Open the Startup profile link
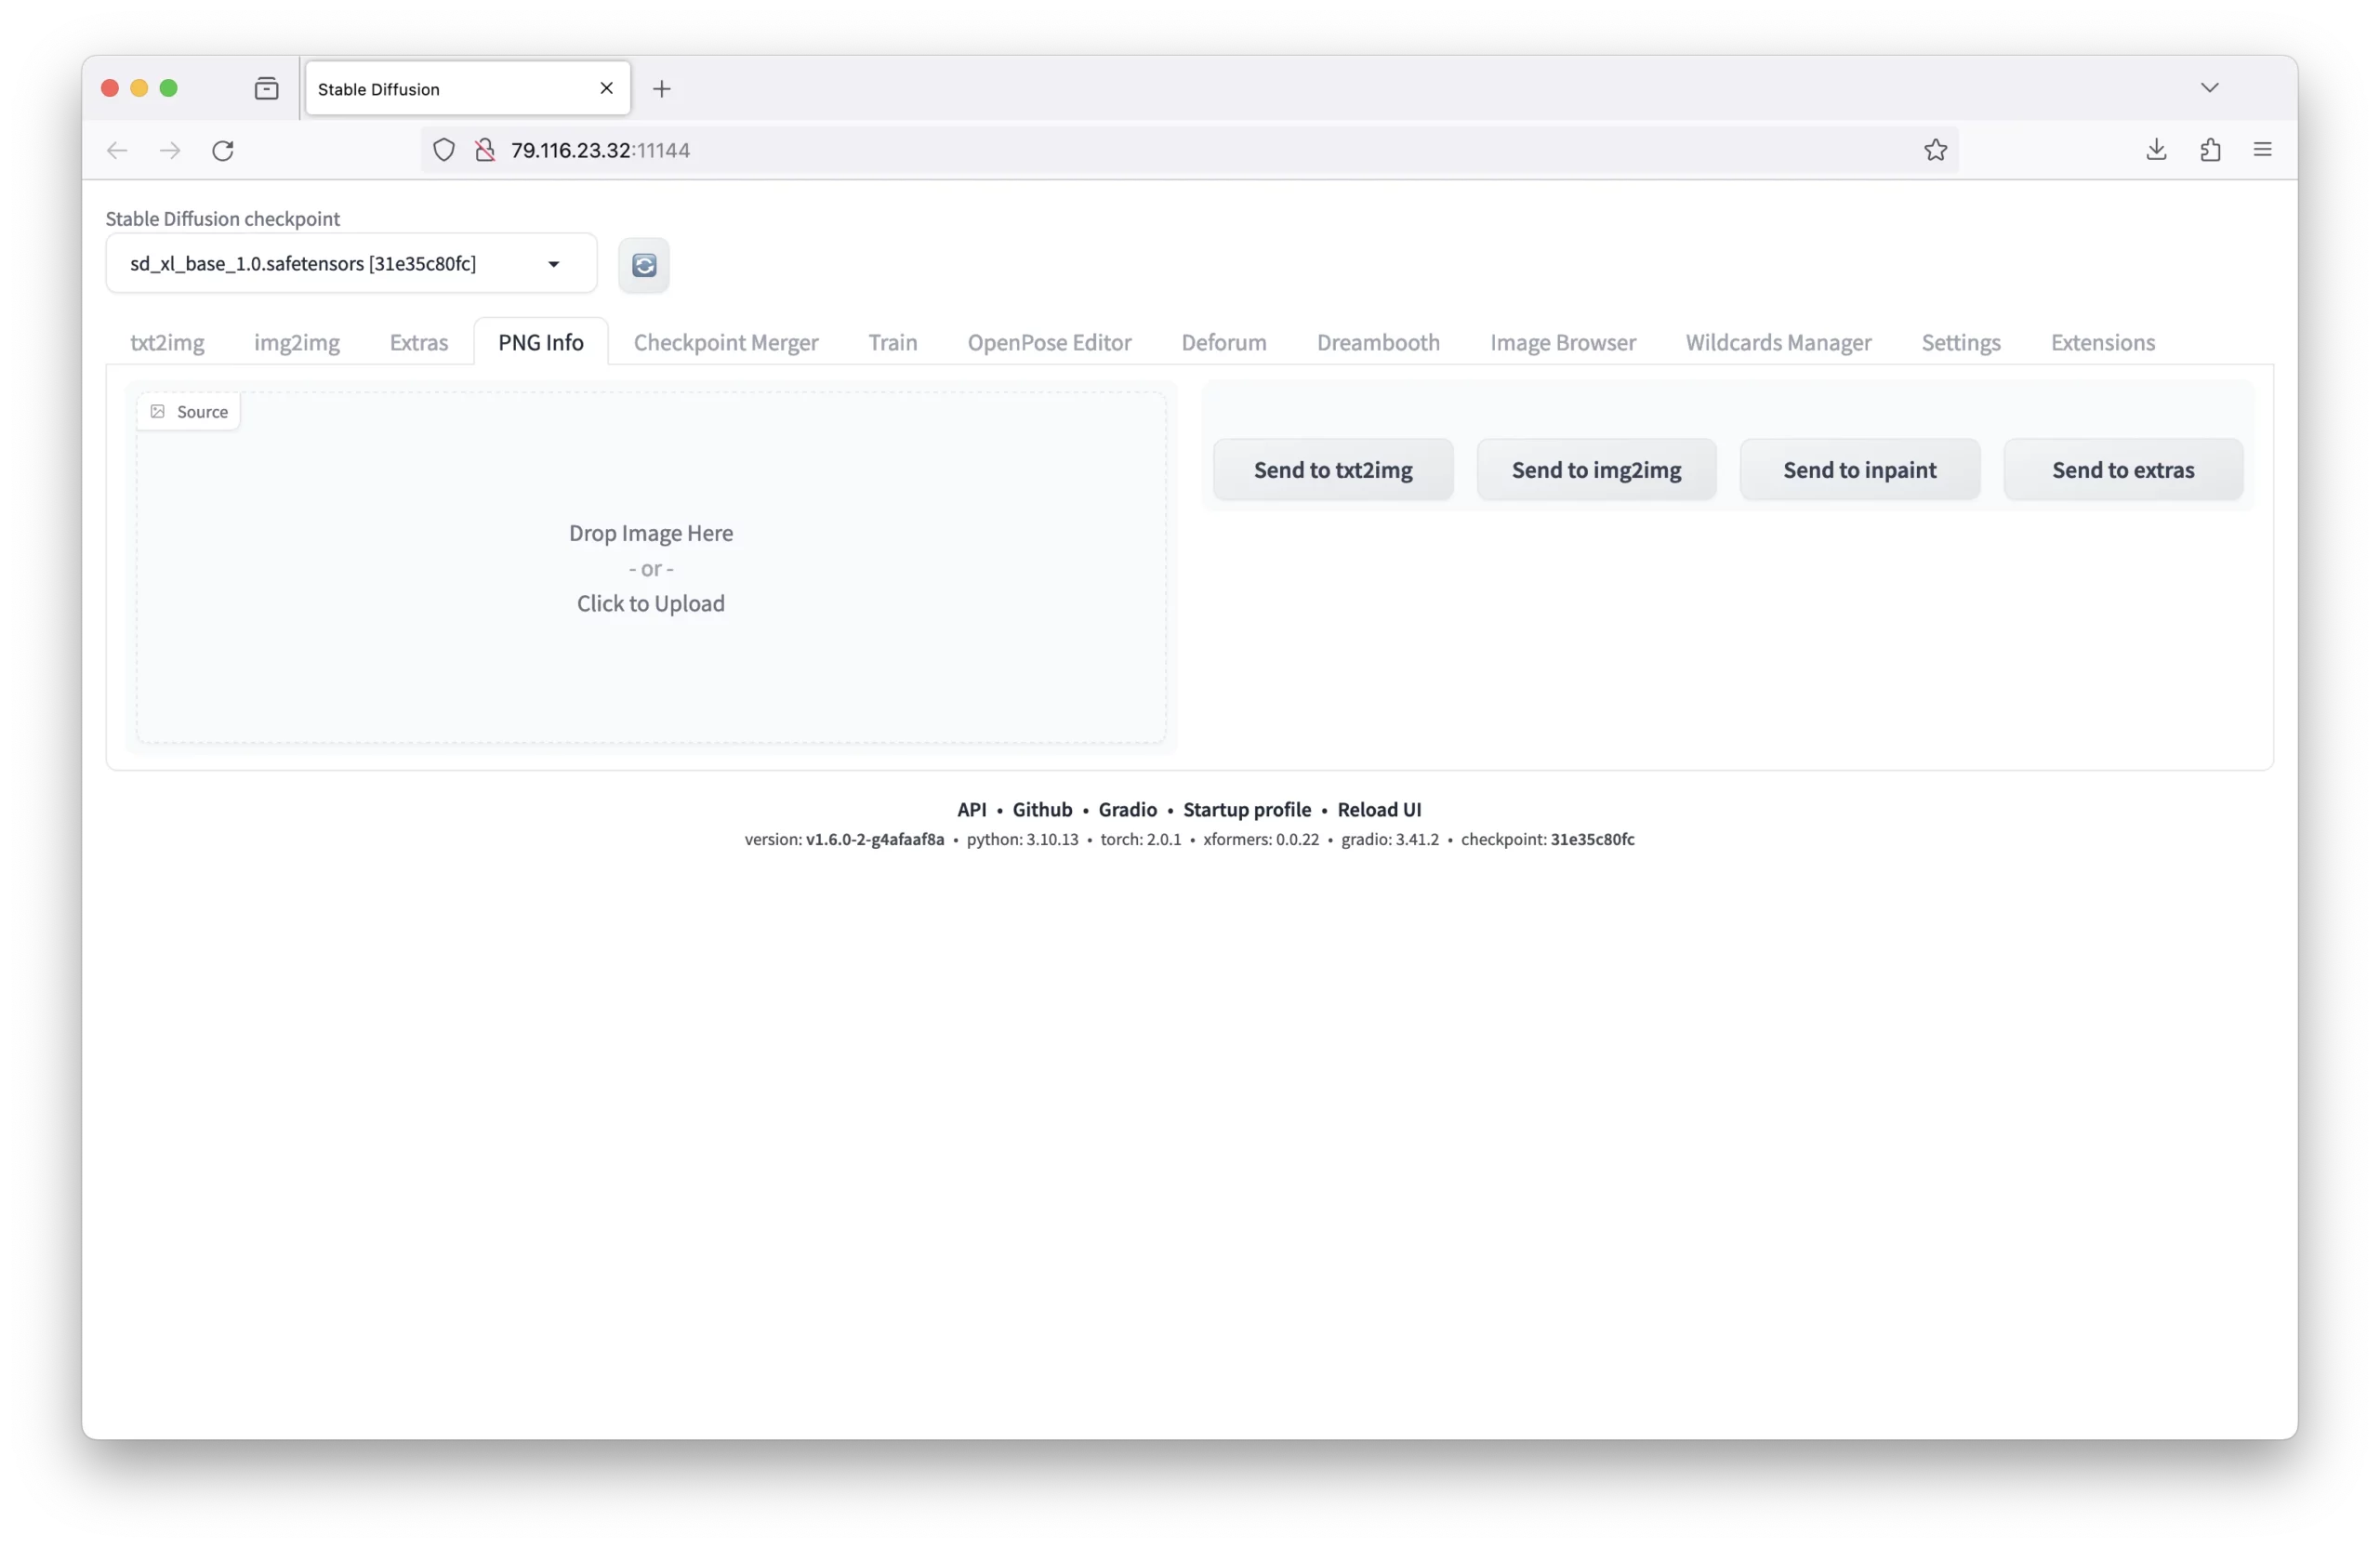The height and width of the screenshot is (1548, 2380). (1247, 810)
